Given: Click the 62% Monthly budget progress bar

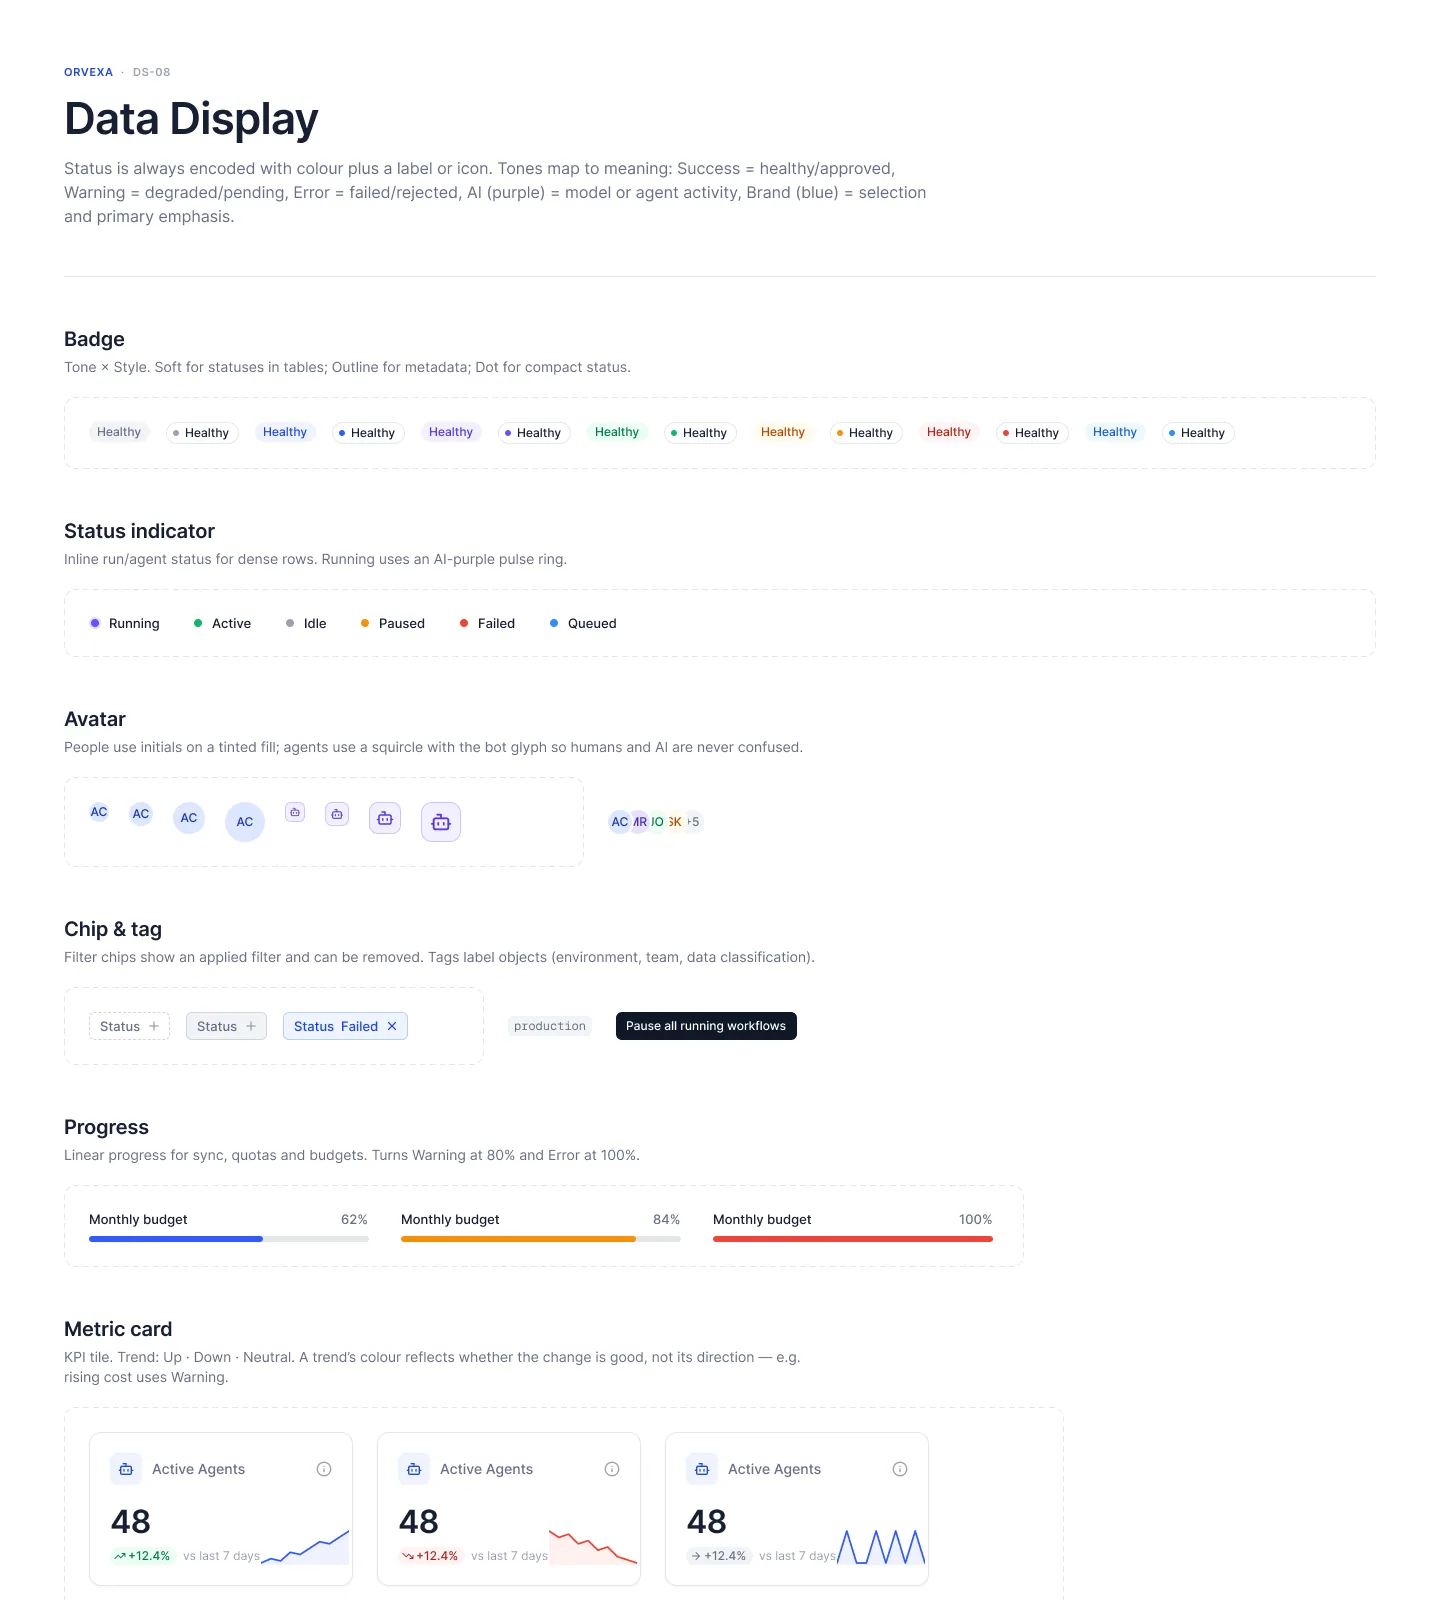Looking at the screenshot, I should (229, 1239).
